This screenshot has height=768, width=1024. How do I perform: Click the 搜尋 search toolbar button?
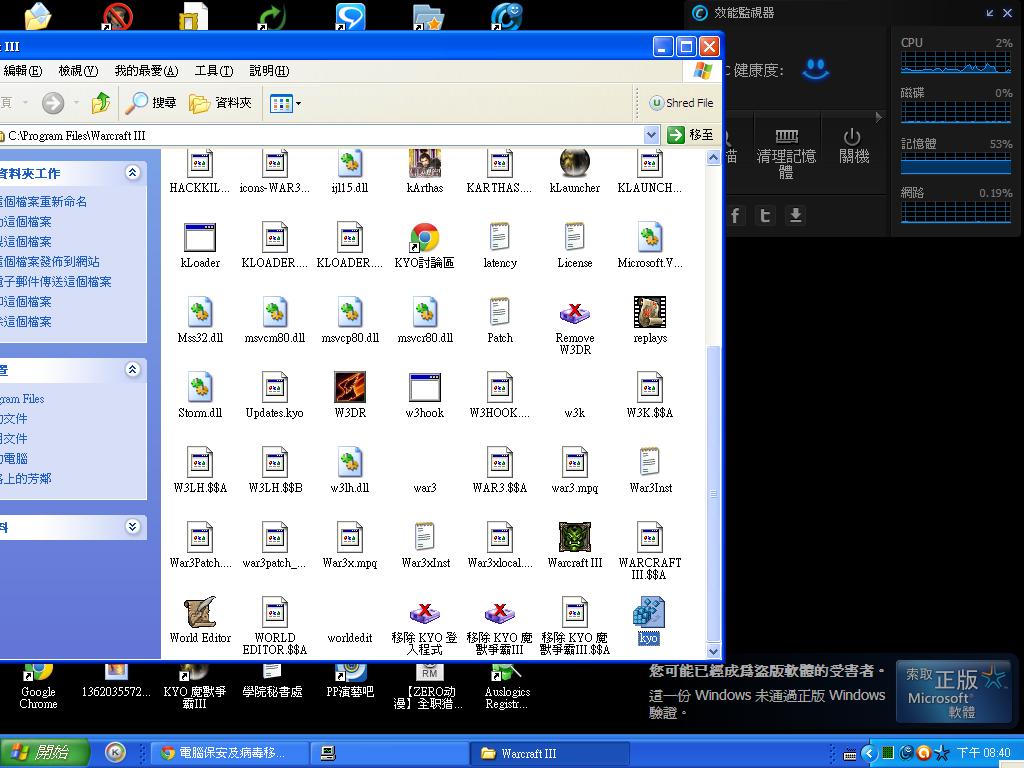point(151,103)
